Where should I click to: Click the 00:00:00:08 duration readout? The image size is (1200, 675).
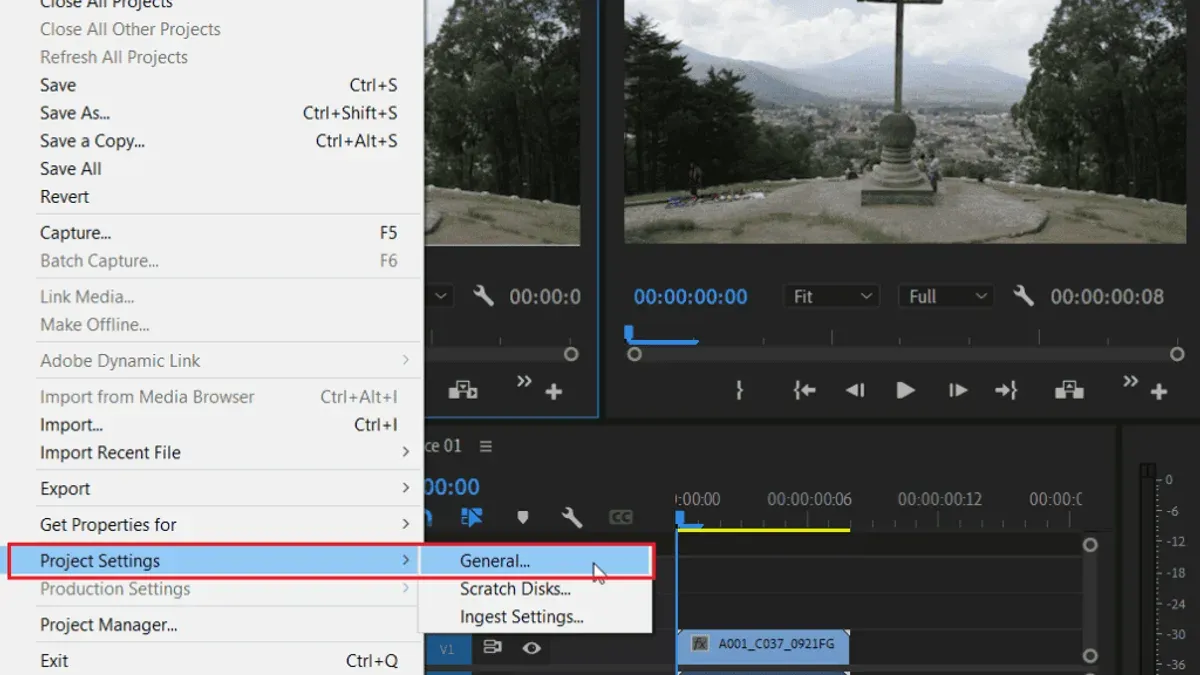pyautogui.click(x=1107, y=297)
